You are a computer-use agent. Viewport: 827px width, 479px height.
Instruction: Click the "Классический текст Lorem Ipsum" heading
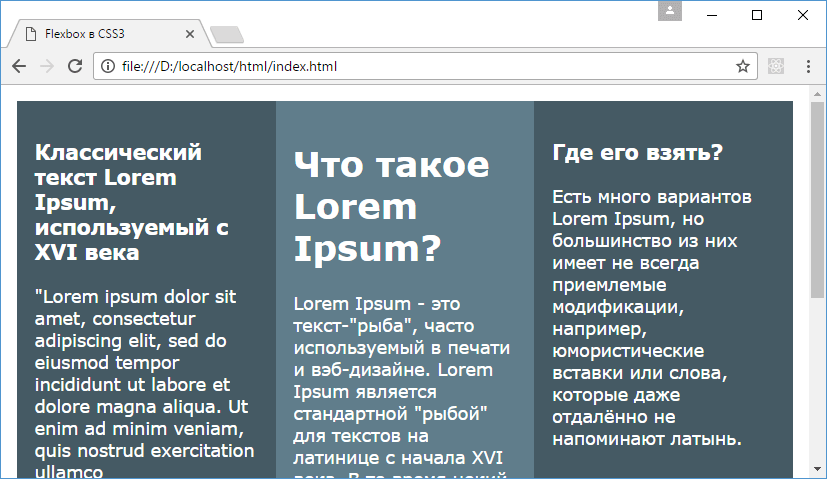pos(132,203)
